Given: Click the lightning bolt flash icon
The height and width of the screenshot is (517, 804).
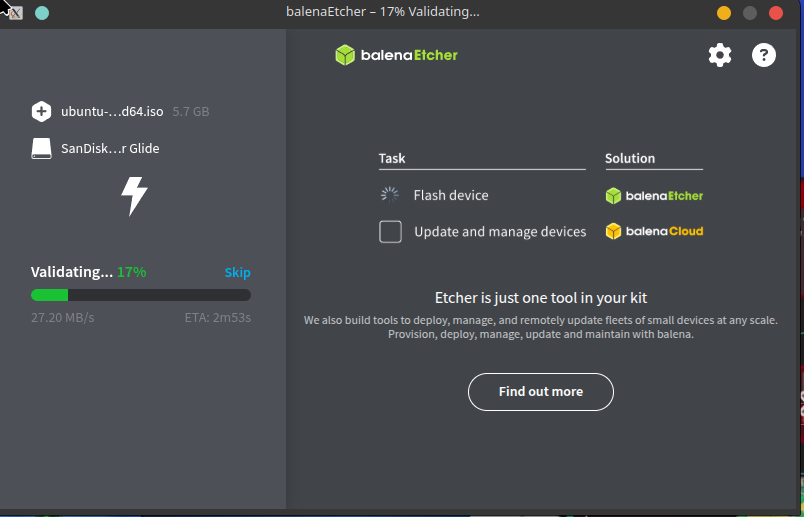Looking at the screenshot, I should [x=134, y=196].
